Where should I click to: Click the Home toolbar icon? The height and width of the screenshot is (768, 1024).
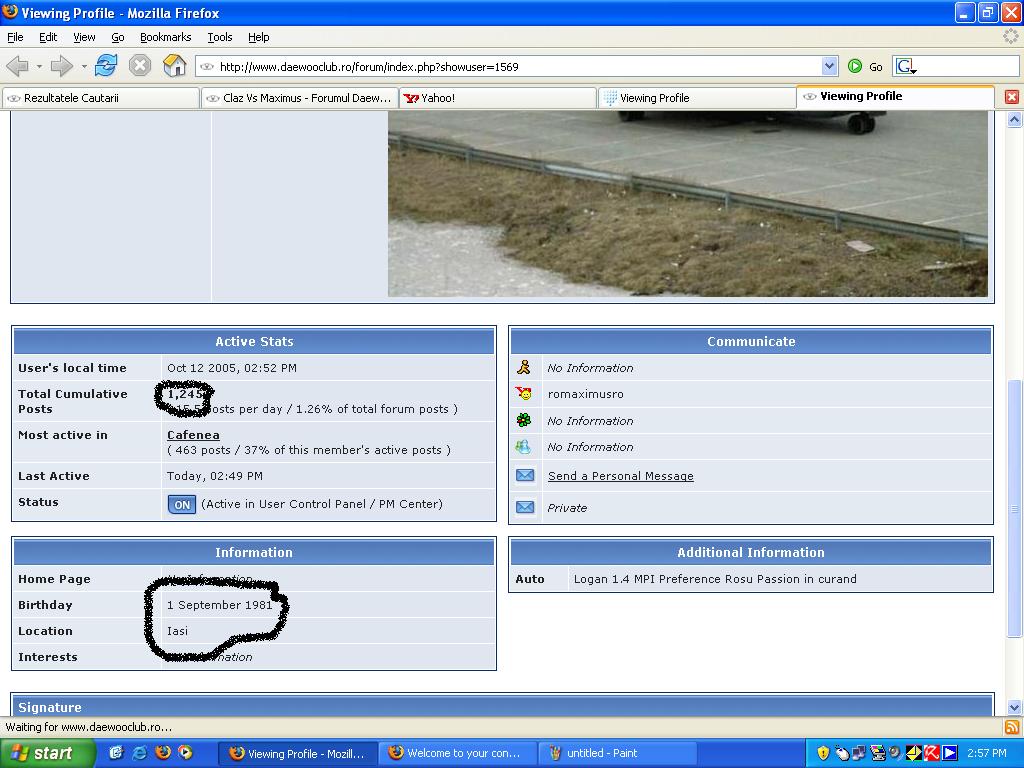point(175,66)
